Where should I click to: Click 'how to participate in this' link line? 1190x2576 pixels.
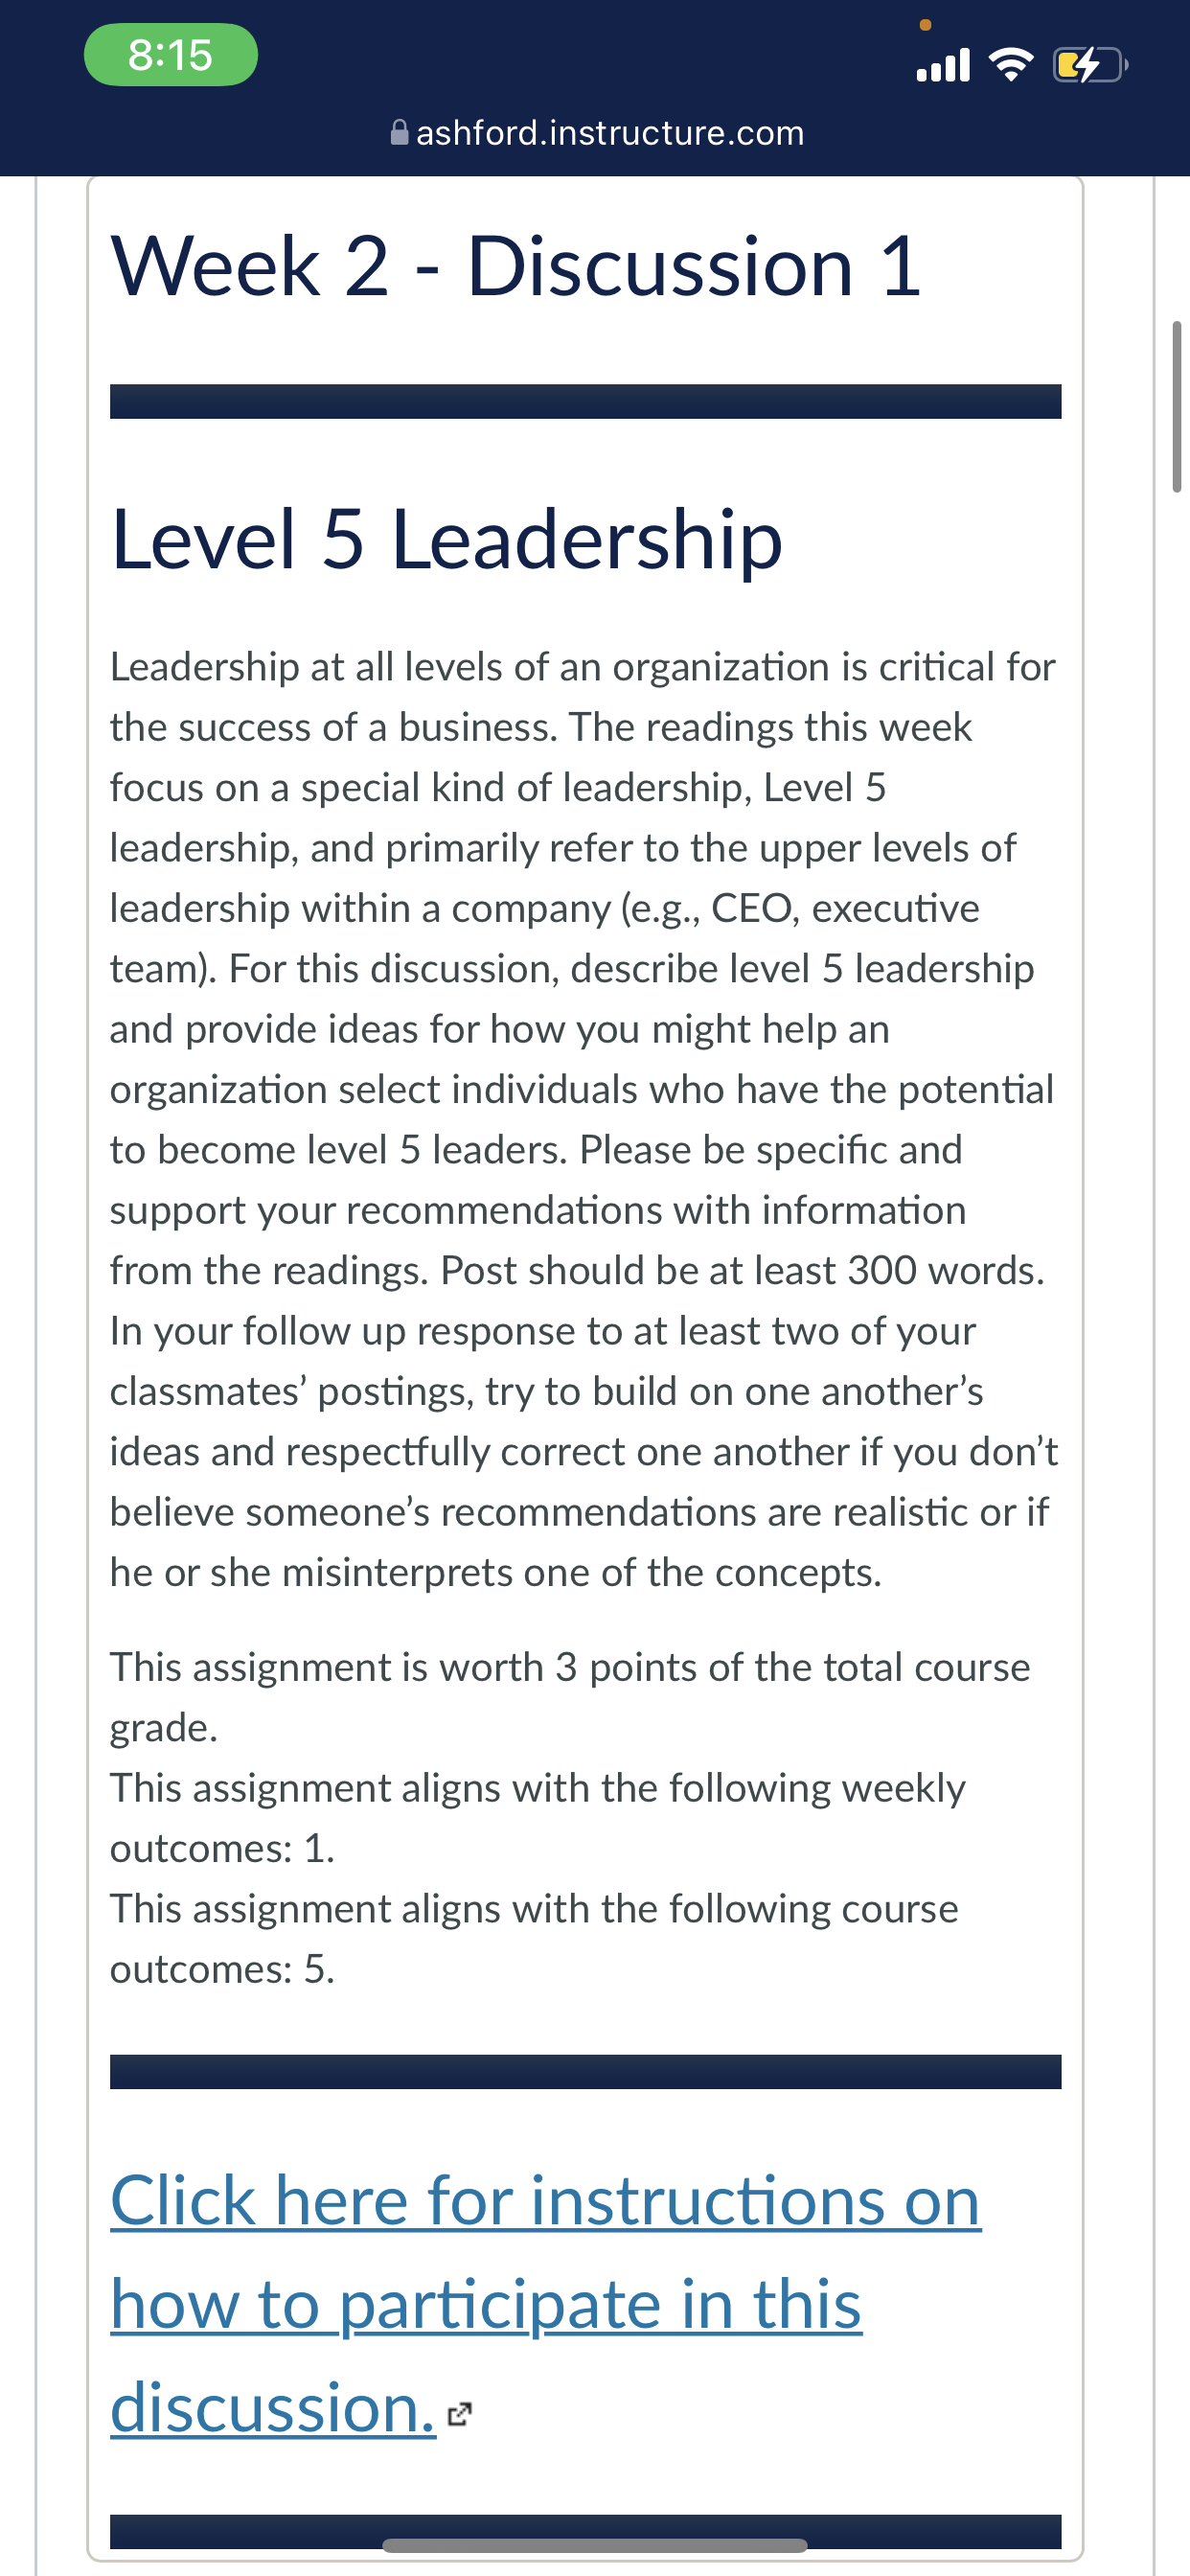coord(486,2304)
